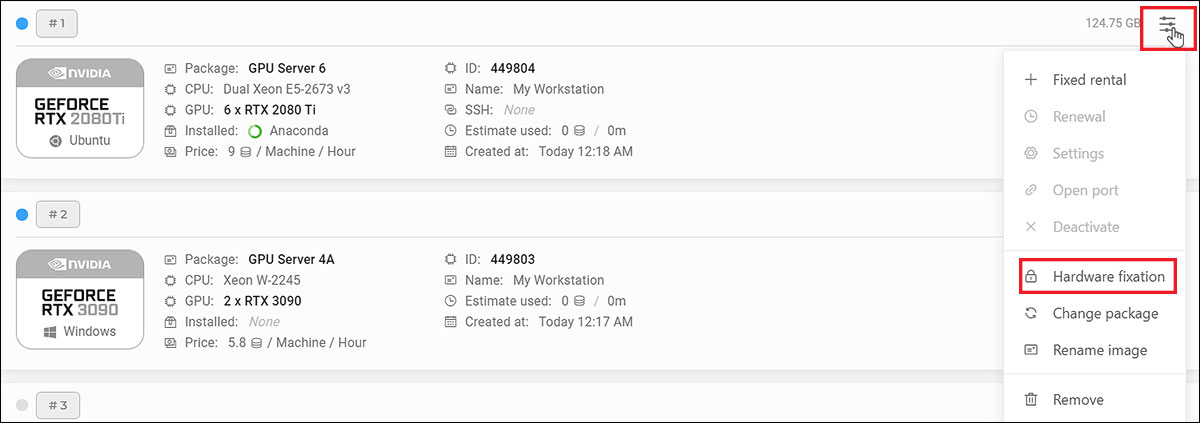Screen dimensions: 1200x423
Task: Click the GeForce RTX 2080Ti Ubuntu thumbnail
Action: [x=78, y=109]
